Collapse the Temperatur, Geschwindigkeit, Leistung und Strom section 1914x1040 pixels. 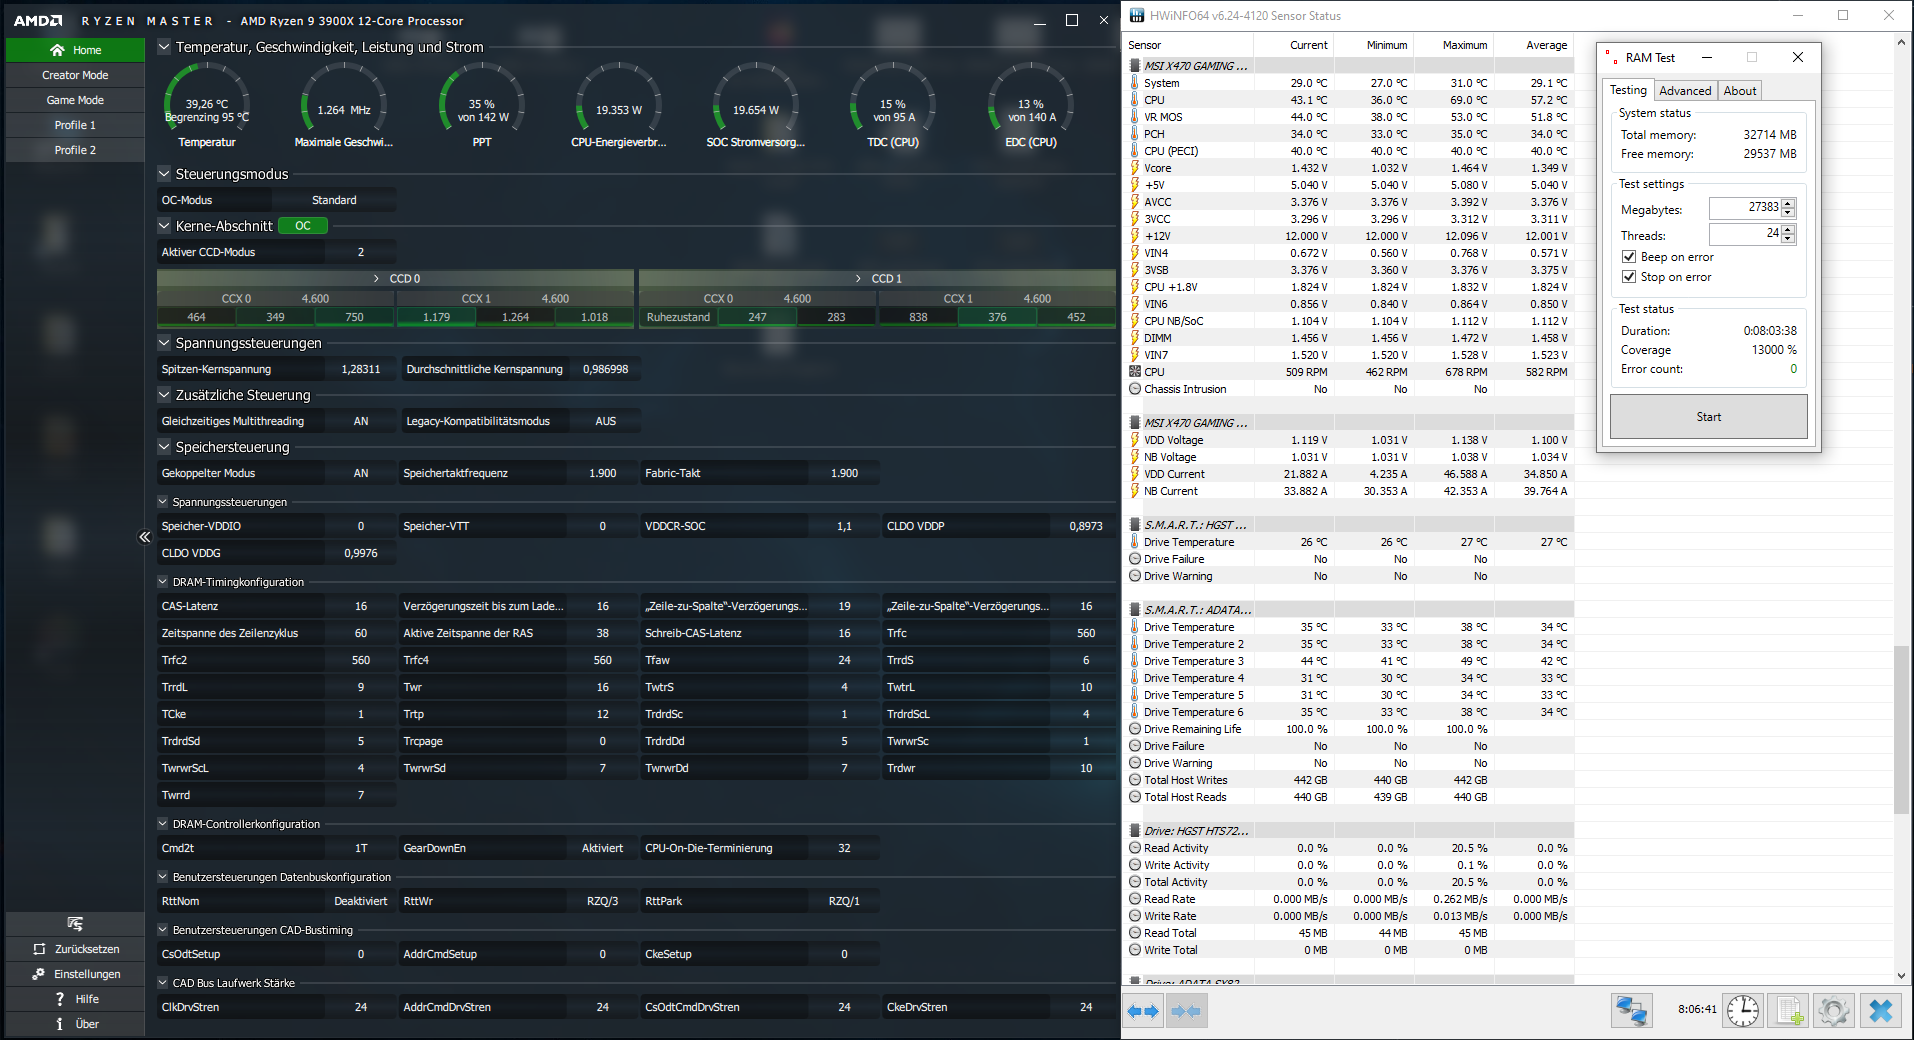pos(164,47)
